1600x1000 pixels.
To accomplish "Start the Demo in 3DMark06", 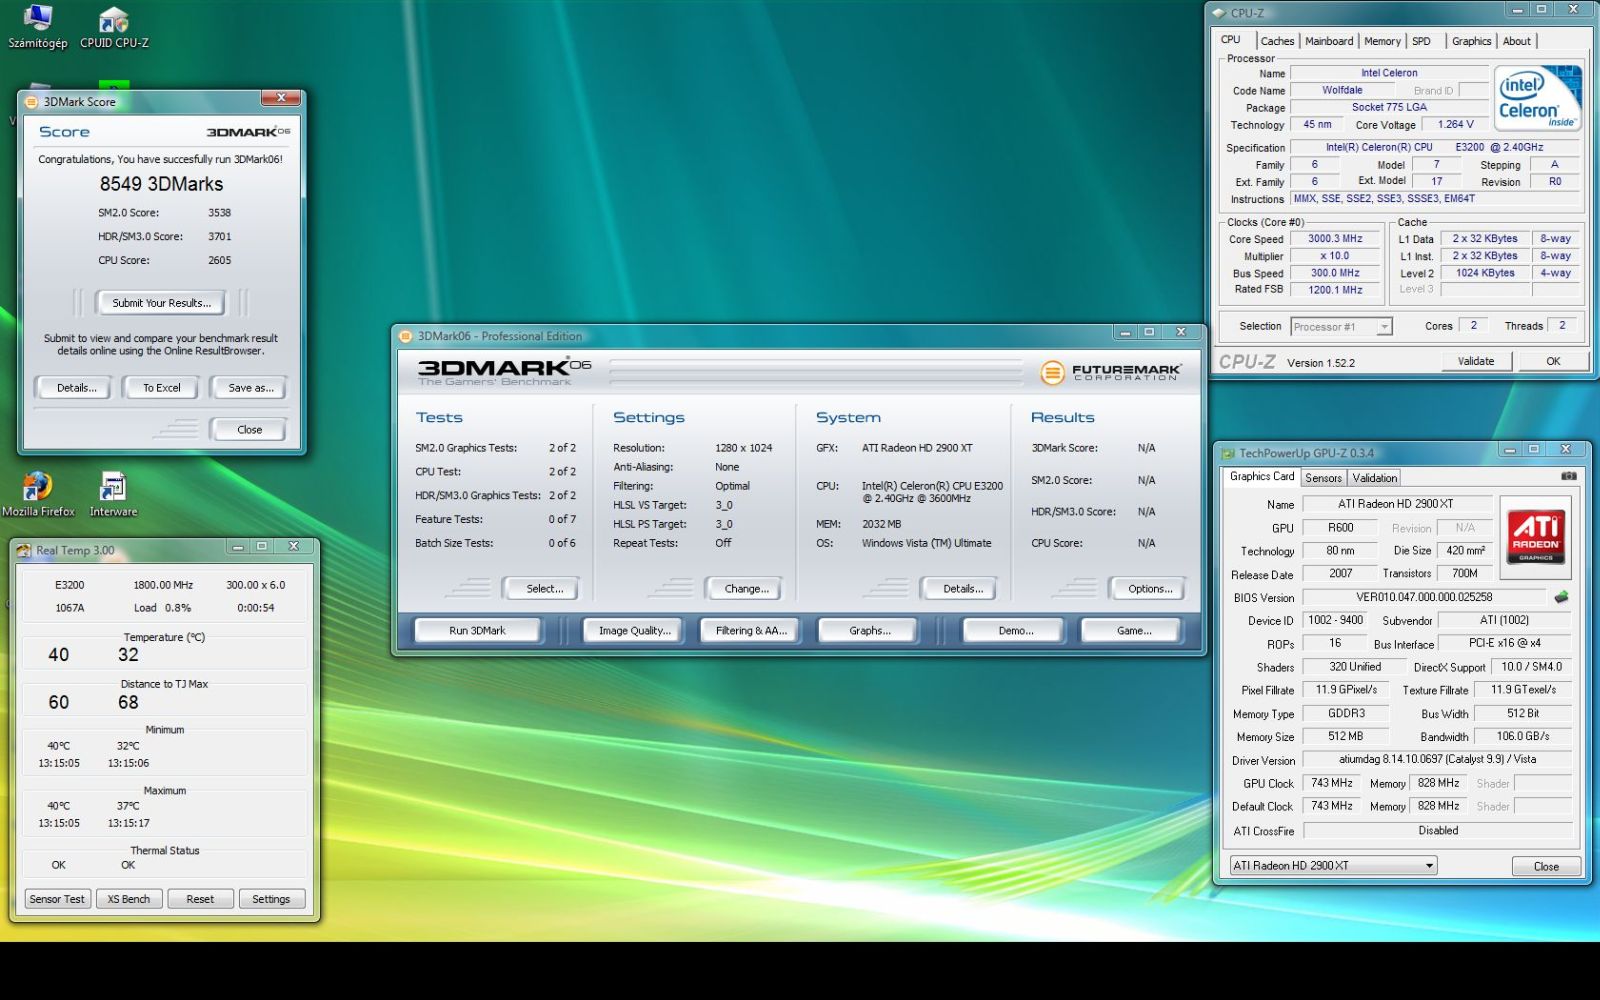I will coord(1015,631).
